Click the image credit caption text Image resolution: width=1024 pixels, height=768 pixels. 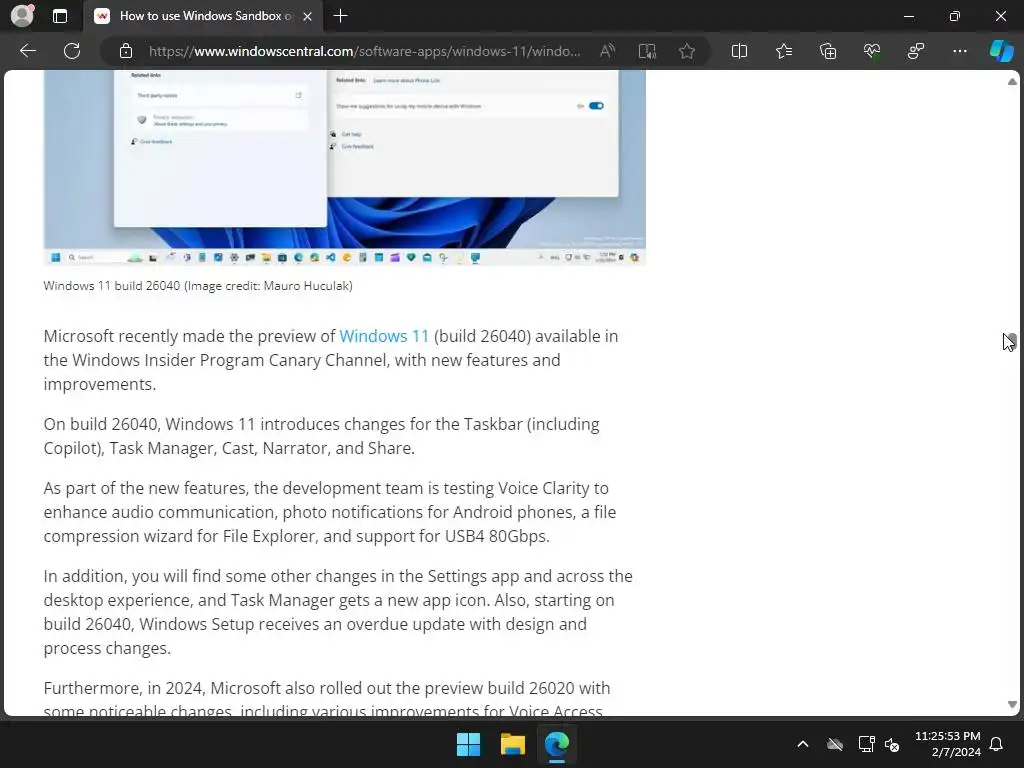[198, 285]
